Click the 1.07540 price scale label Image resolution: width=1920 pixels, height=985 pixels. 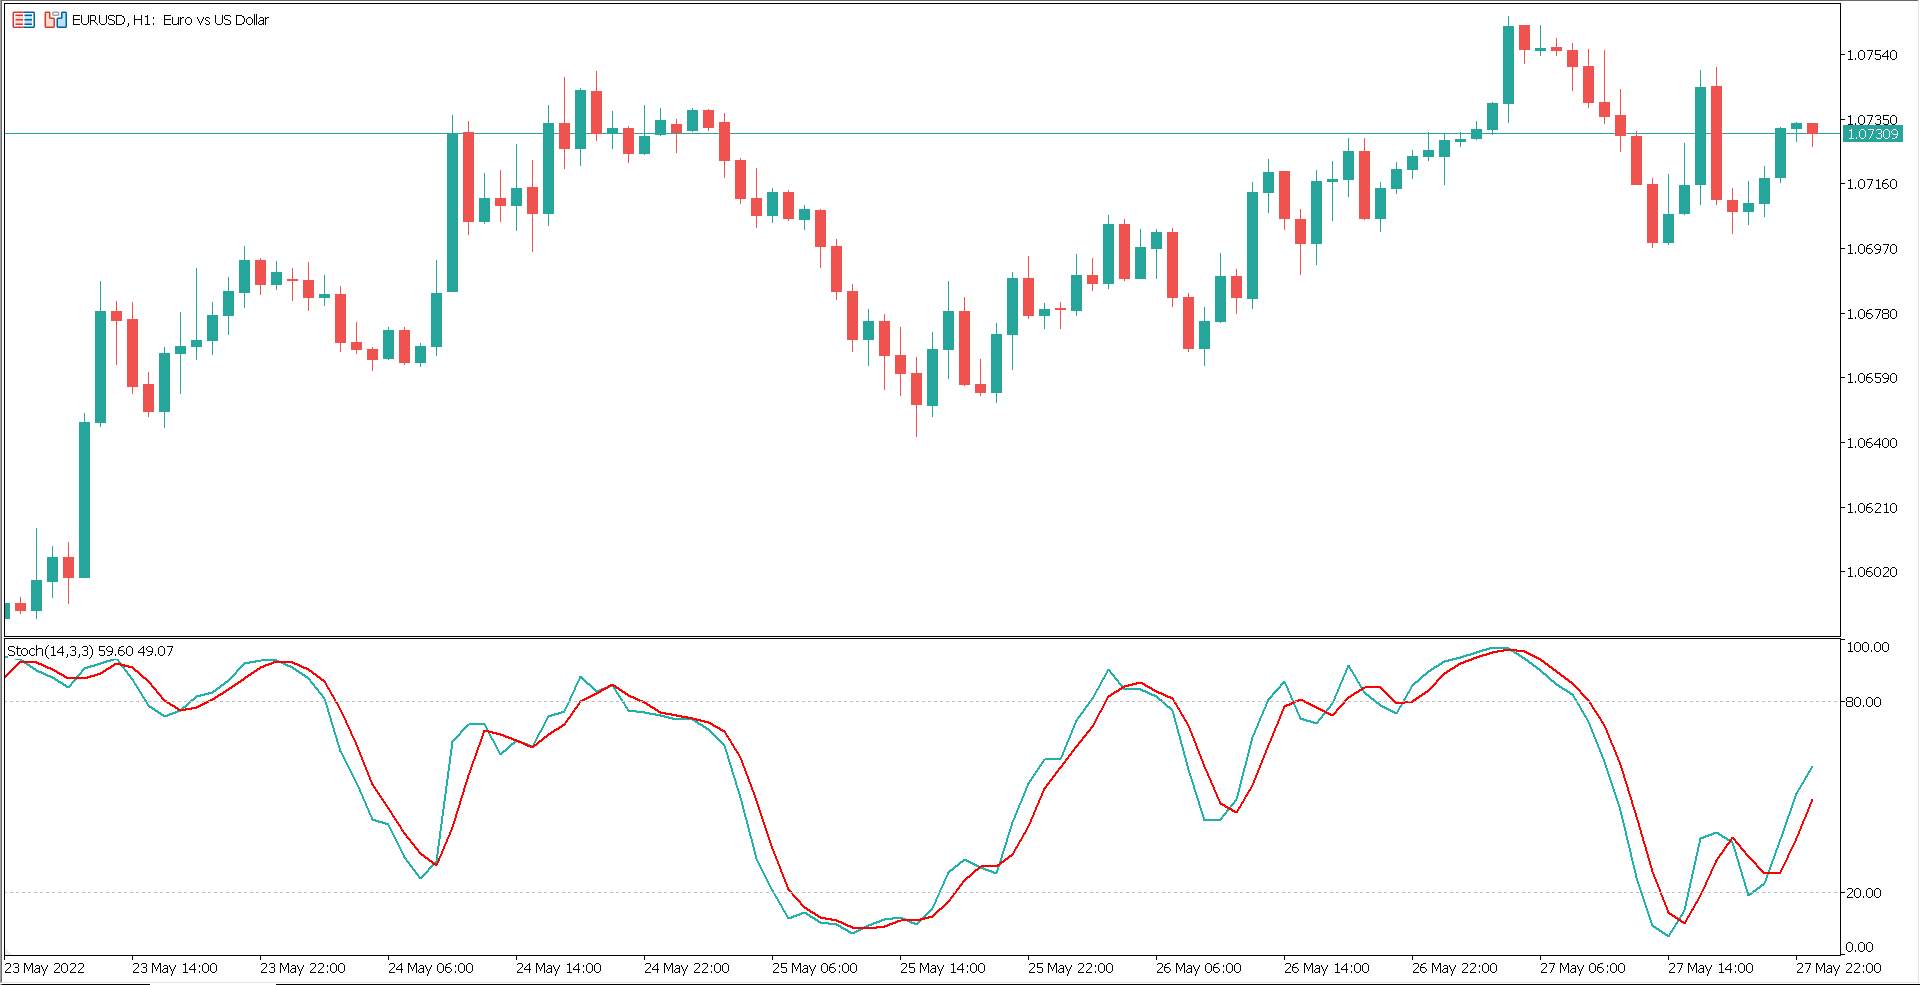click(1871, 55)
